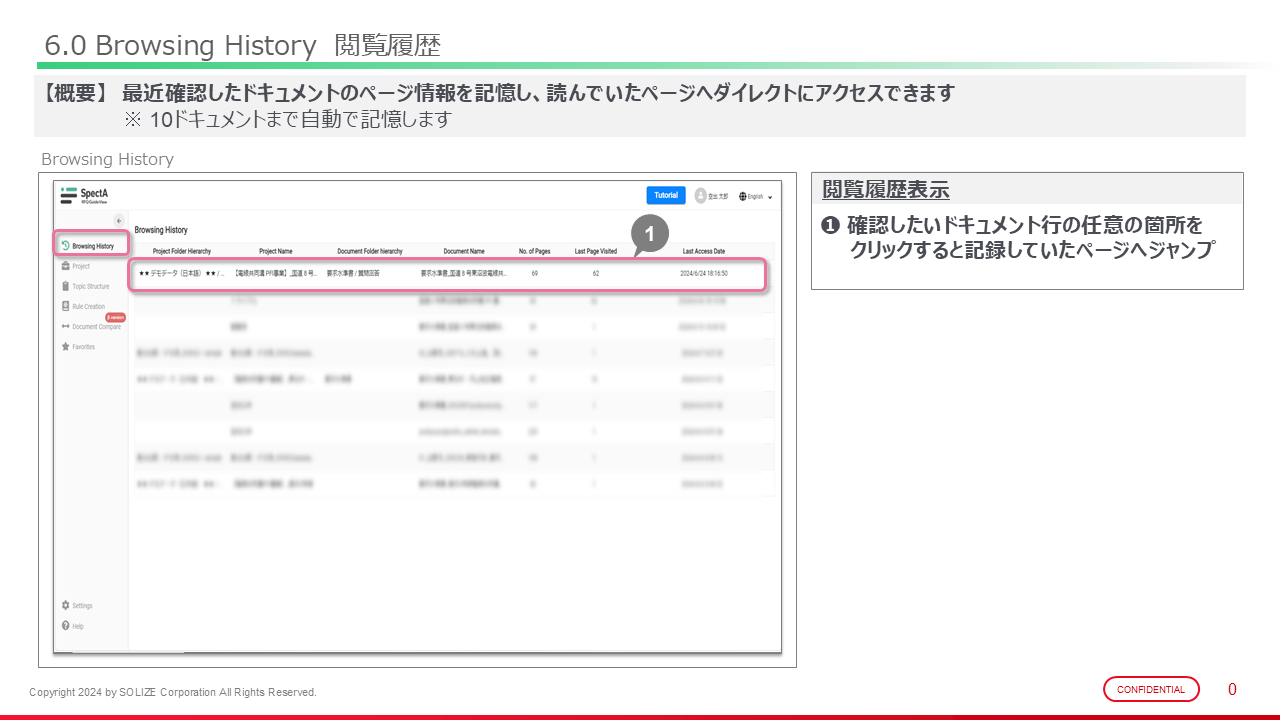The image size is (1280, 720).
Task: Open the first browsing history document row
Action: [x=447, y=273]
